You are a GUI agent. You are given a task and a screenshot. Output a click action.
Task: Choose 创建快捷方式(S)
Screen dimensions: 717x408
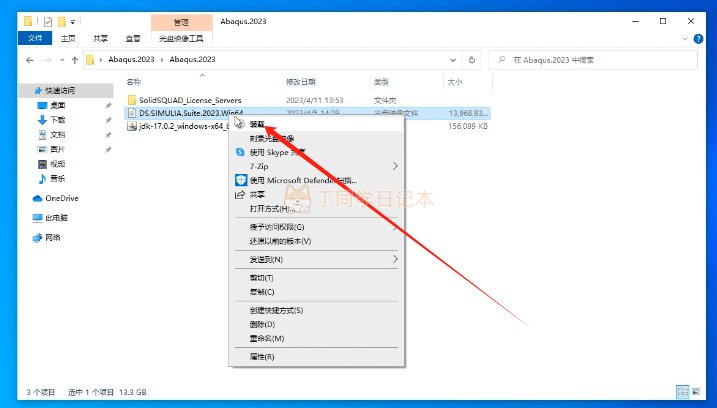(x=316, y=310)
